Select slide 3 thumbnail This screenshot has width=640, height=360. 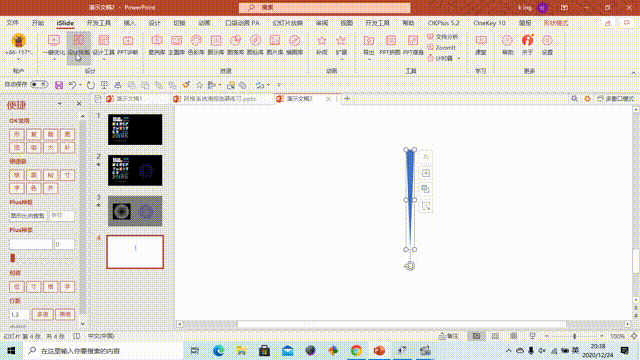click(x=135, y=211)
